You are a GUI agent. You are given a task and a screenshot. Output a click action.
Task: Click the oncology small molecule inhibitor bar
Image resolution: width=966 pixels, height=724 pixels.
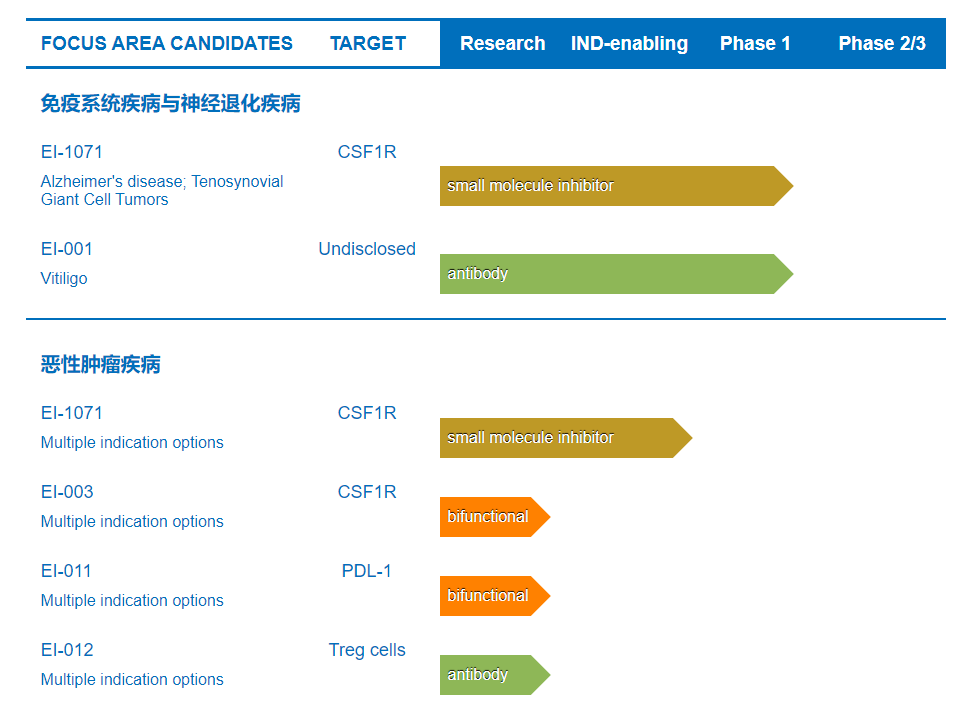566,437
